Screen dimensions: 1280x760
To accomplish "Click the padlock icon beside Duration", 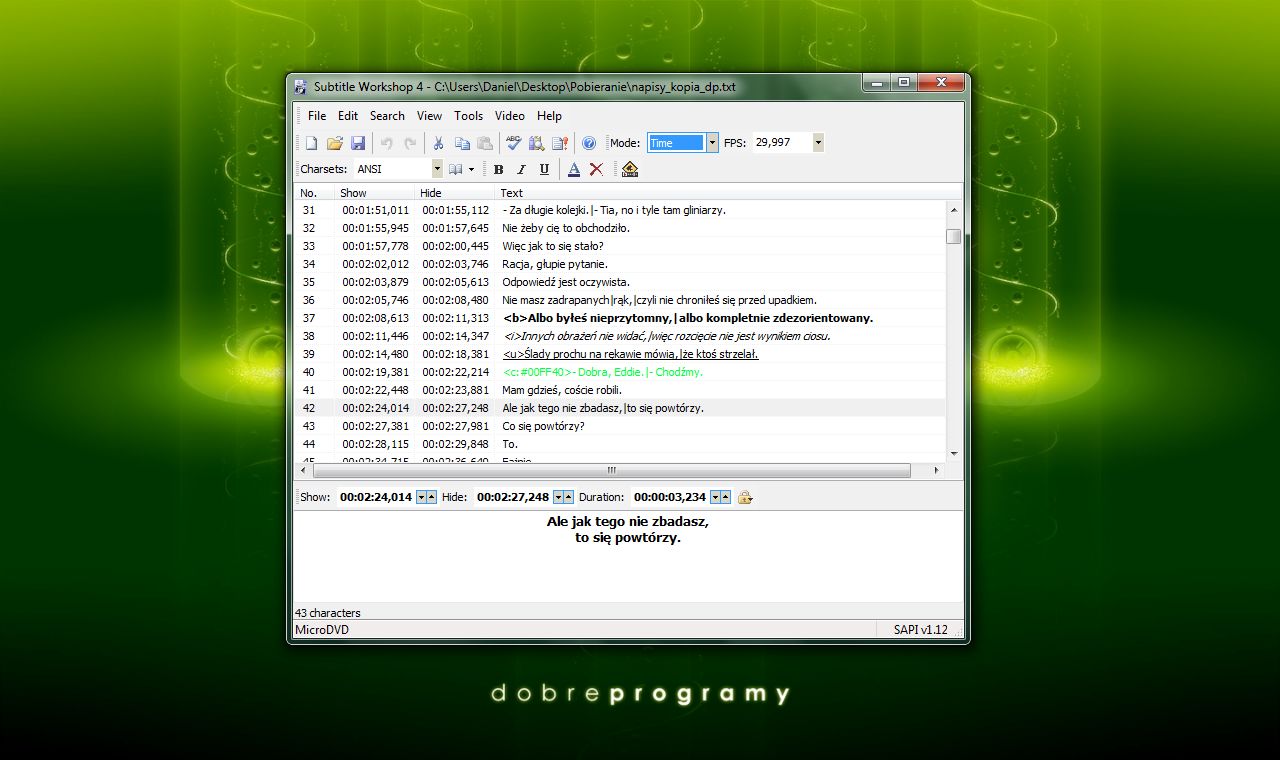I will click(745, 497).
